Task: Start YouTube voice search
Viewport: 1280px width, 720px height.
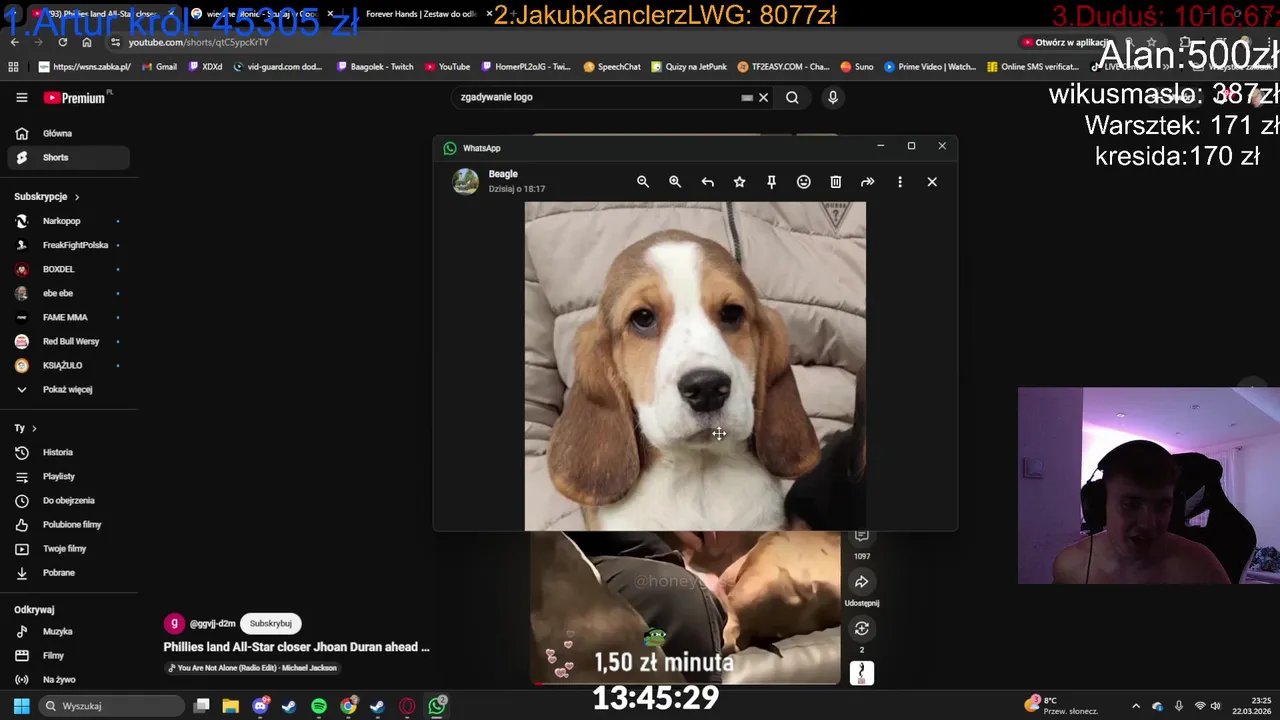Action: [832, 97]
